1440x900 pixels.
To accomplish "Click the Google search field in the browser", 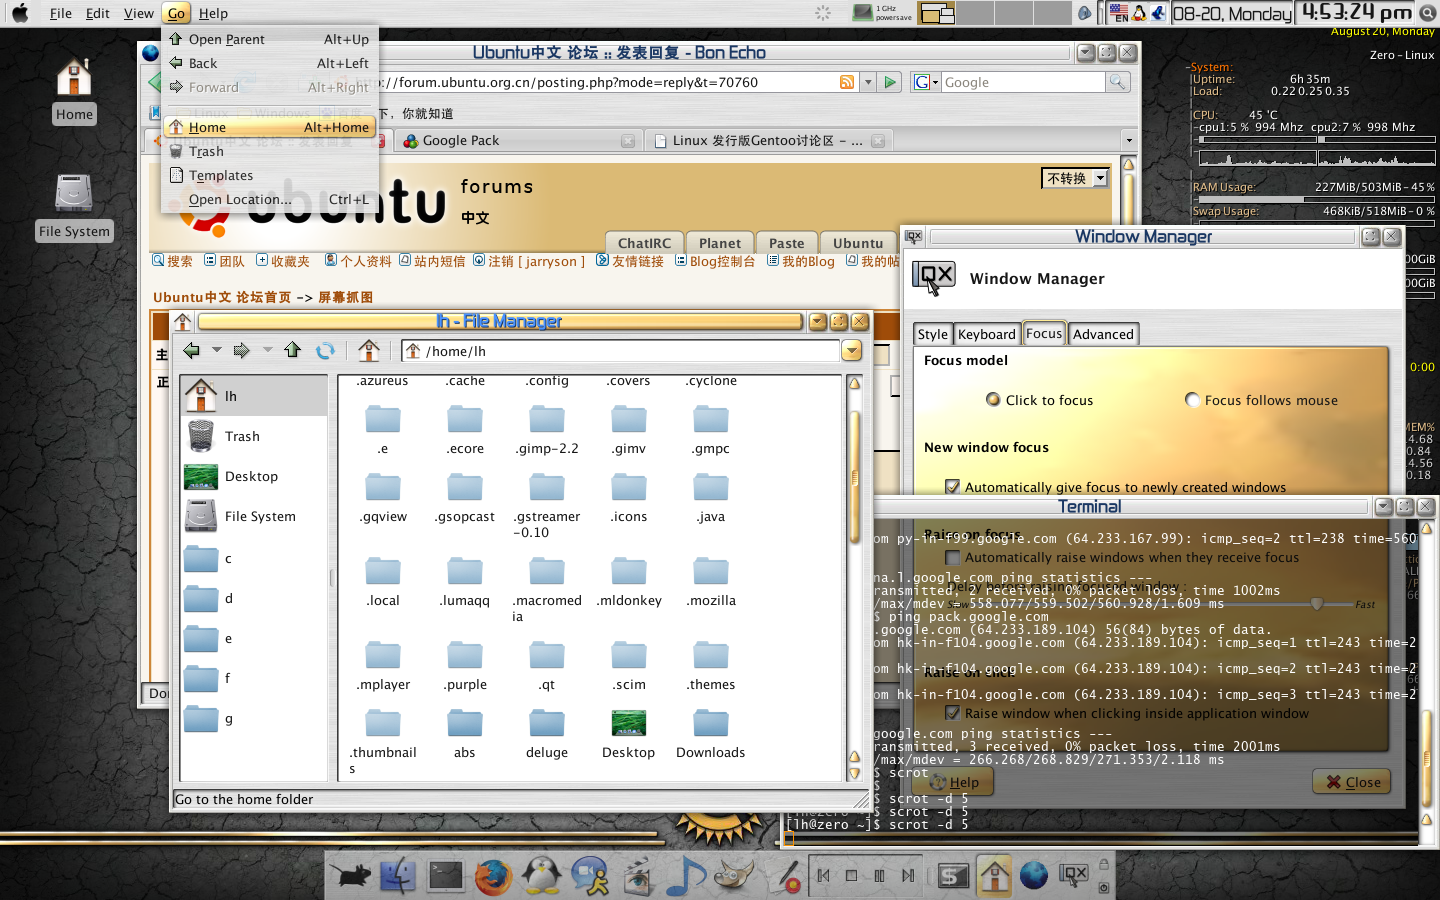I will pyautogui.click(x=1022, y=82).
